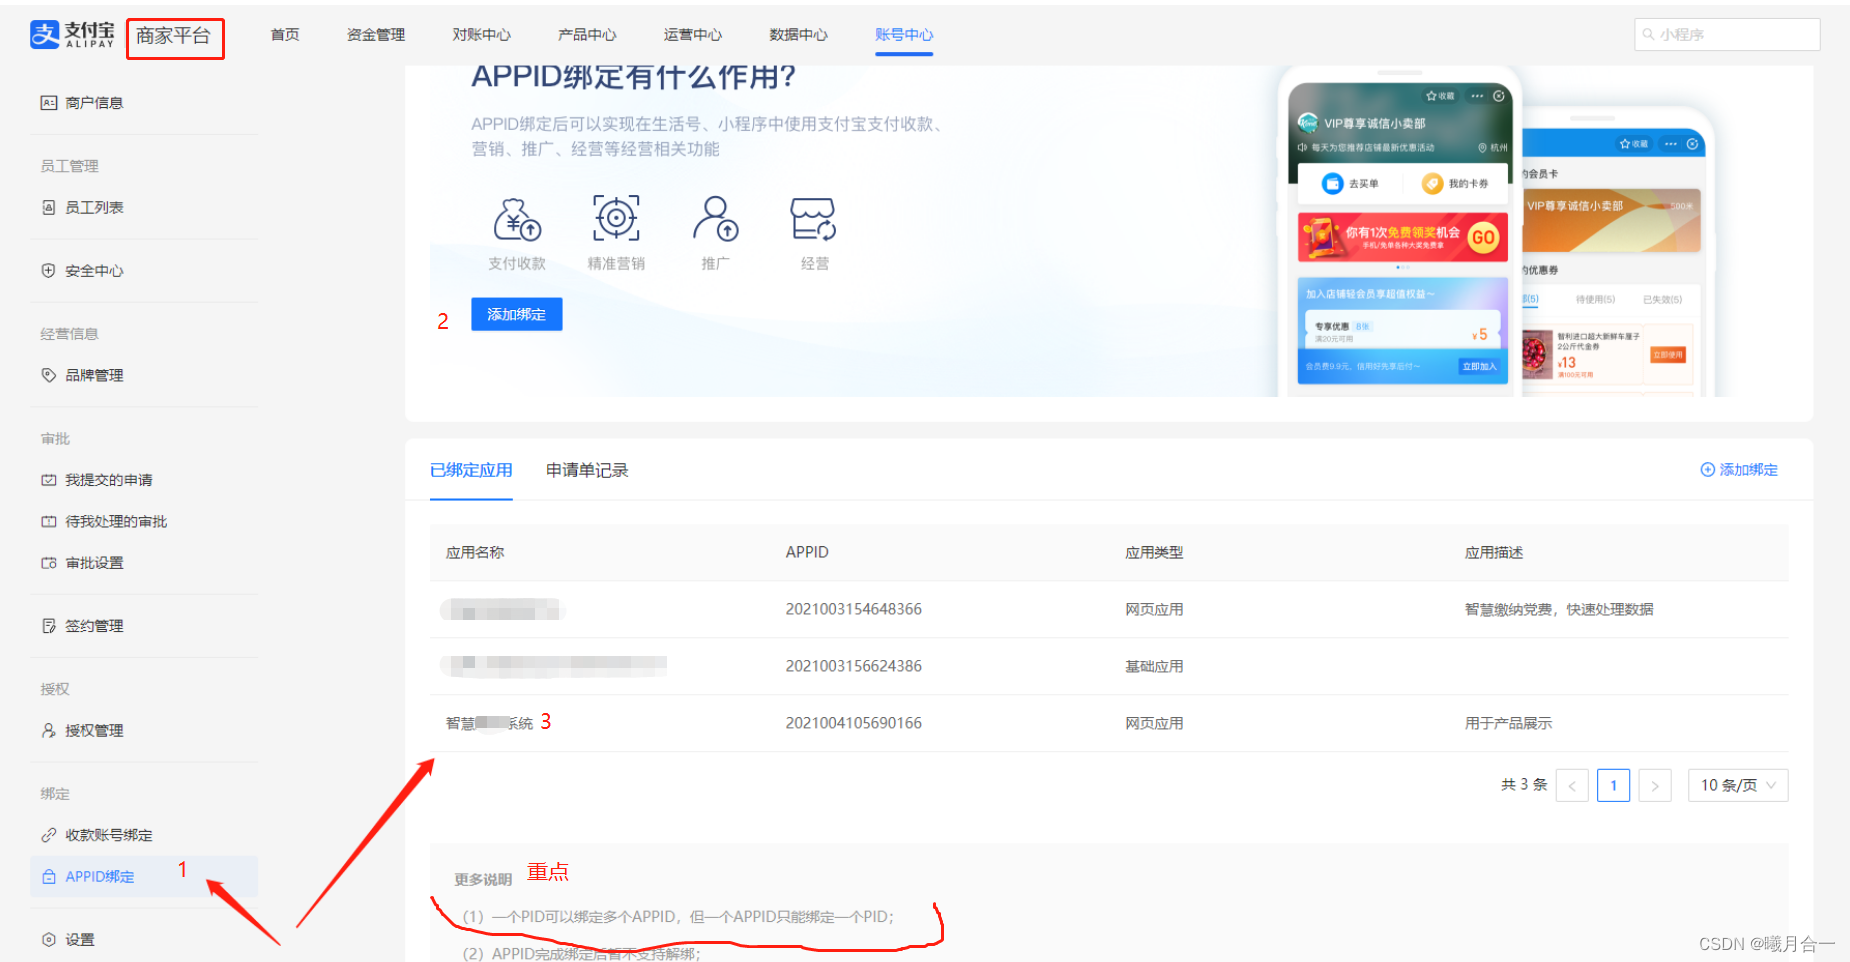This screenshot has width=1850, height=962.
Task: Click the 员工列表 icon in sidebar
Action: [48, 208]
